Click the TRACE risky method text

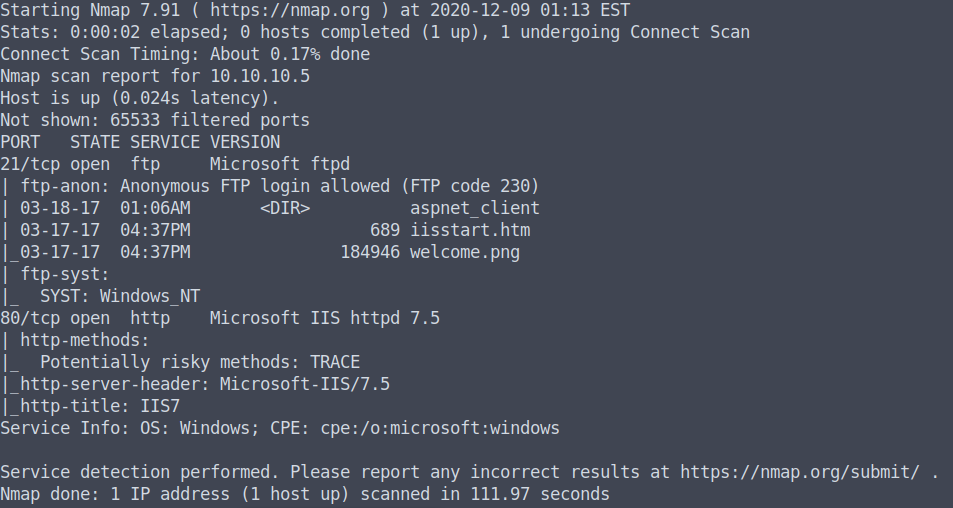334,362
